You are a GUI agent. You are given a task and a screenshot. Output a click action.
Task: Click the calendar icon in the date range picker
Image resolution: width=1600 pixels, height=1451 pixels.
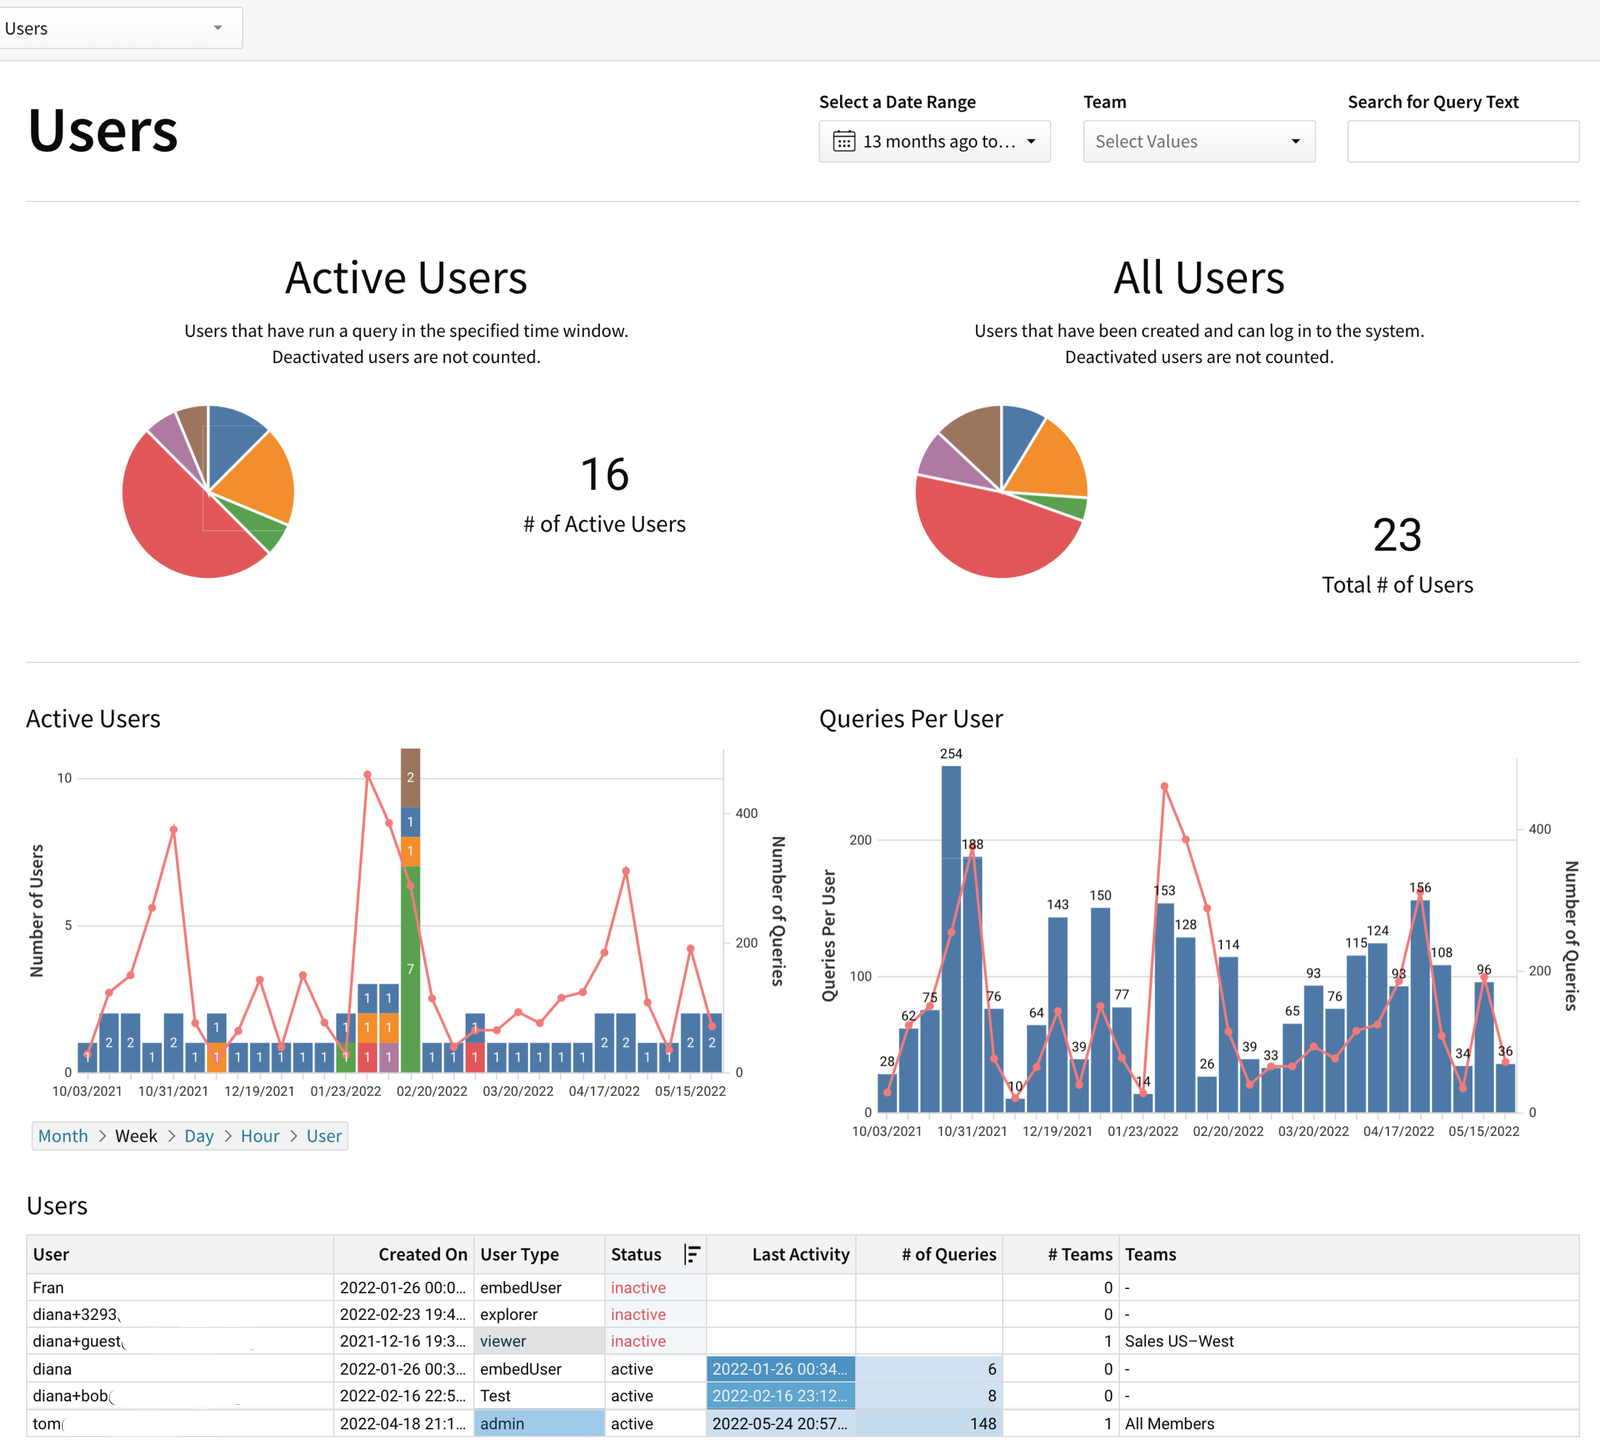click(846, 141)
